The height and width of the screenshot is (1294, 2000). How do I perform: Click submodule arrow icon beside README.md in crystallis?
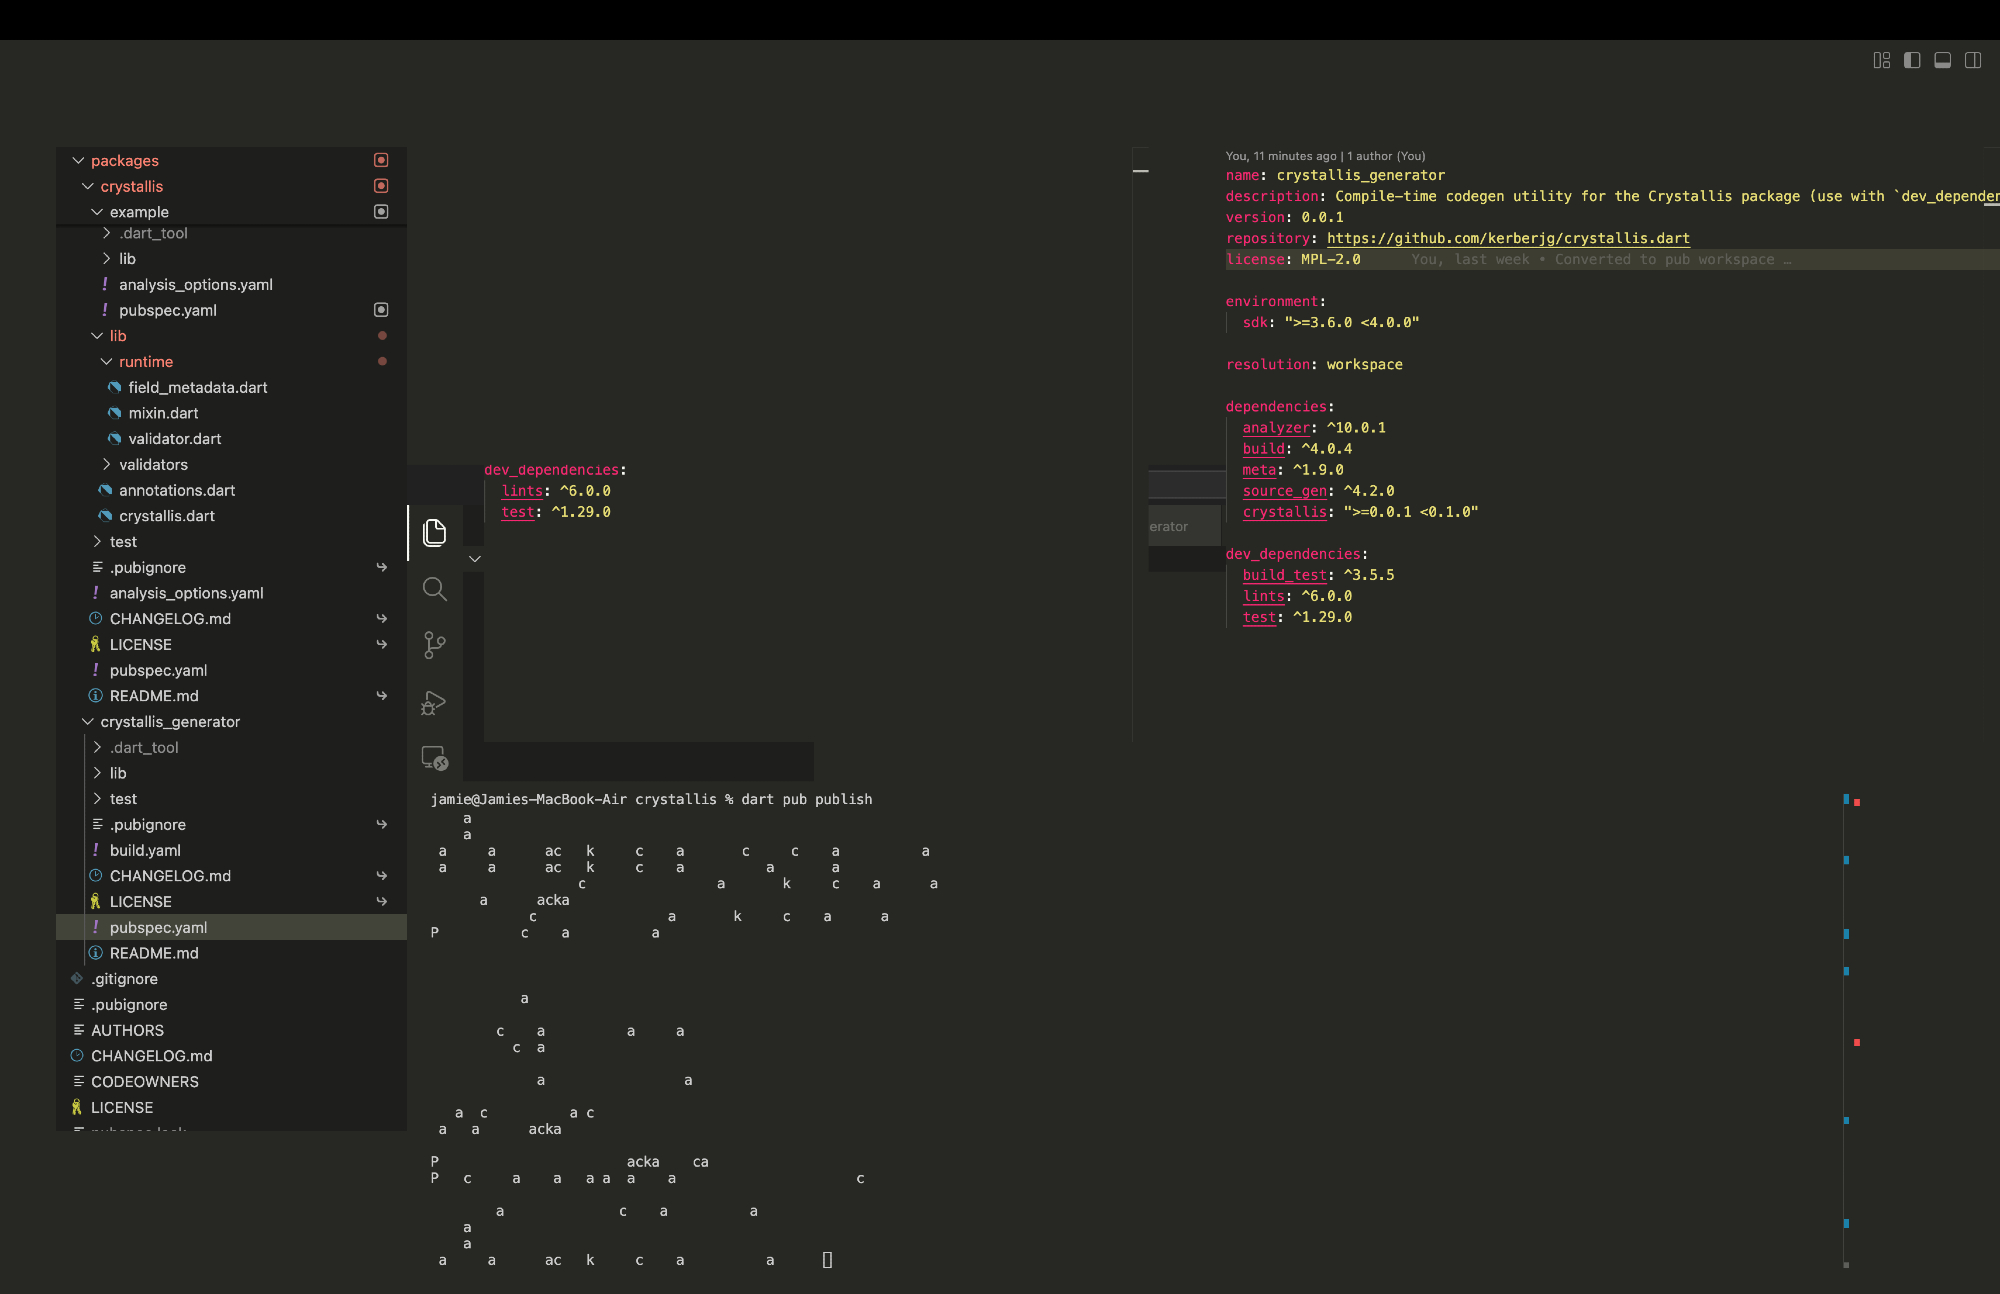[381, 696]
